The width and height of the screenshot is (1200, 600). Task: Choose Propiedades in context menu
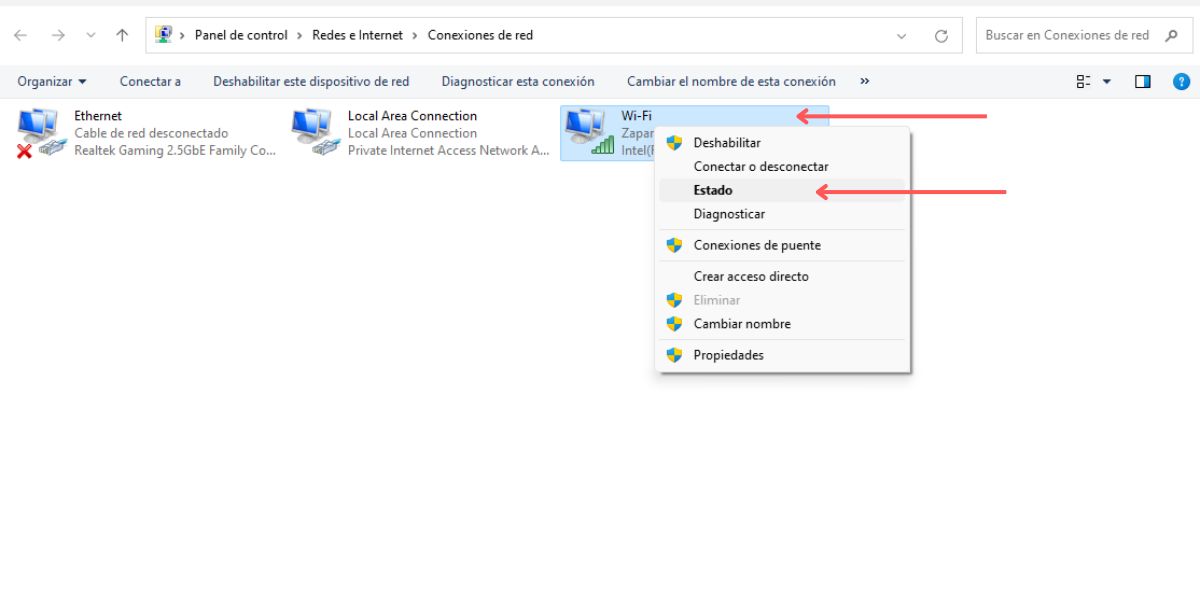(x=782, y=355)
